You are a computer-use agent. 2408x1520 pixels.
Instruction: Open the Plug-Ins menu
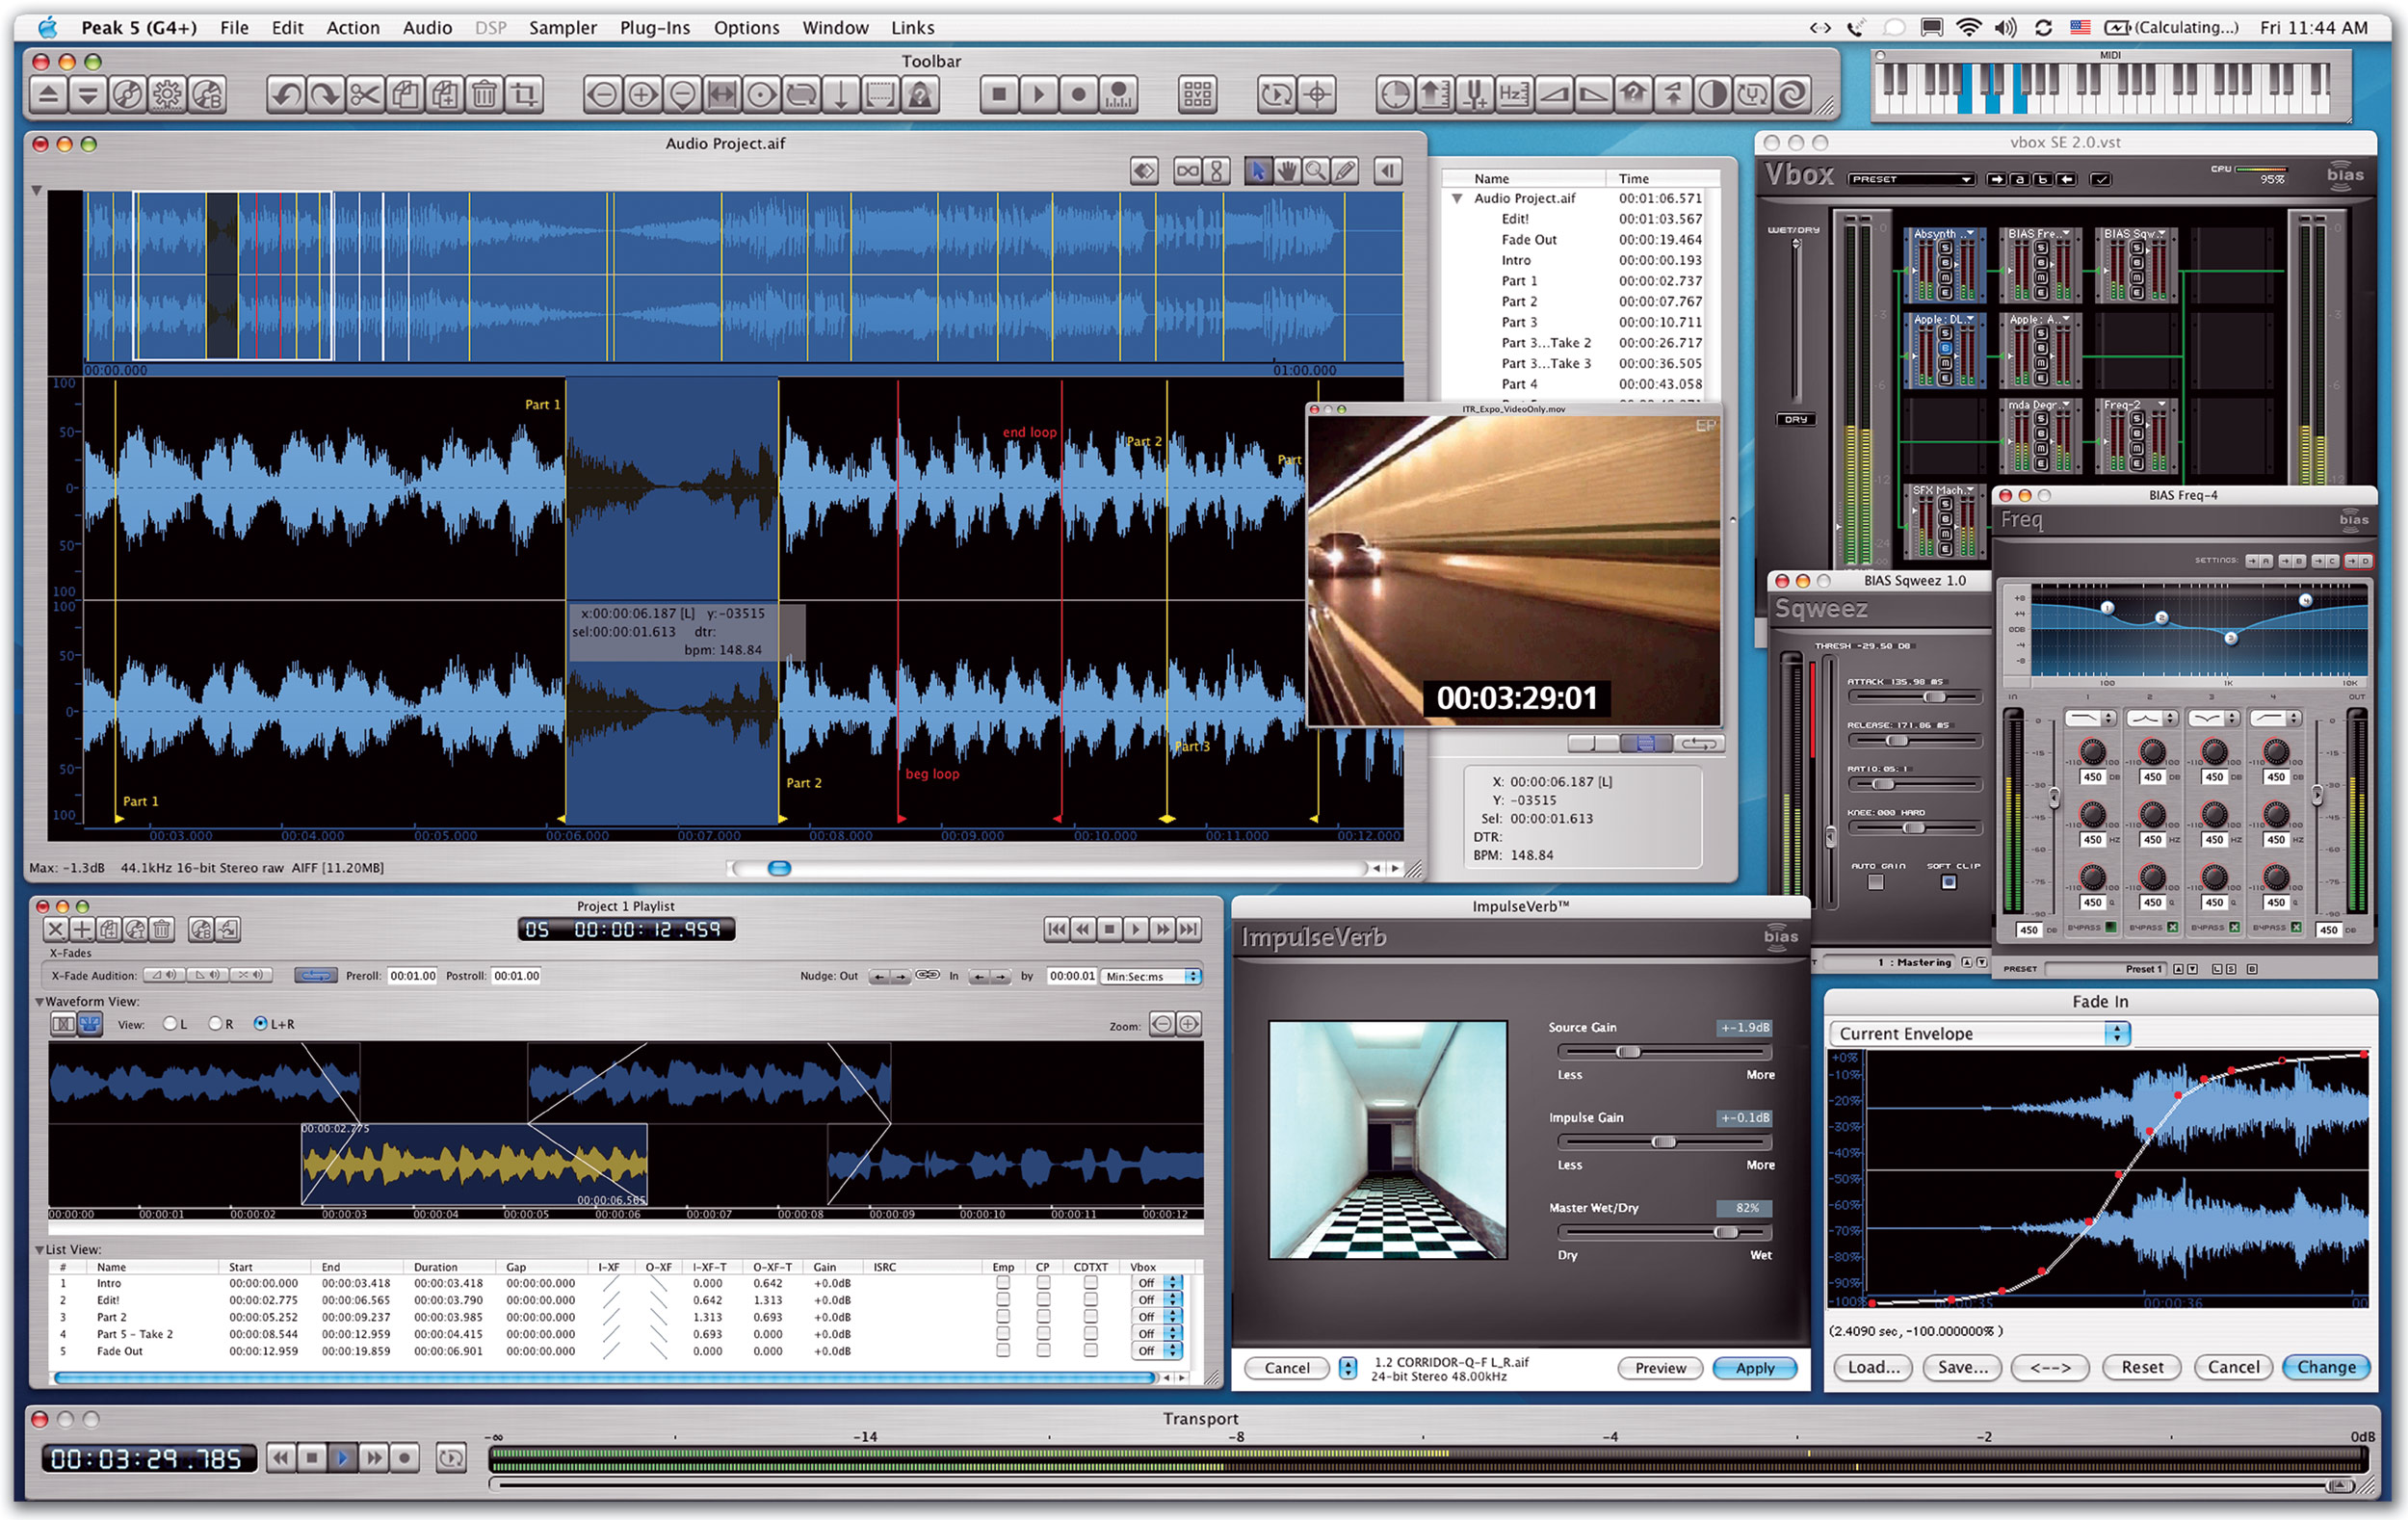(x=655, y=28)
